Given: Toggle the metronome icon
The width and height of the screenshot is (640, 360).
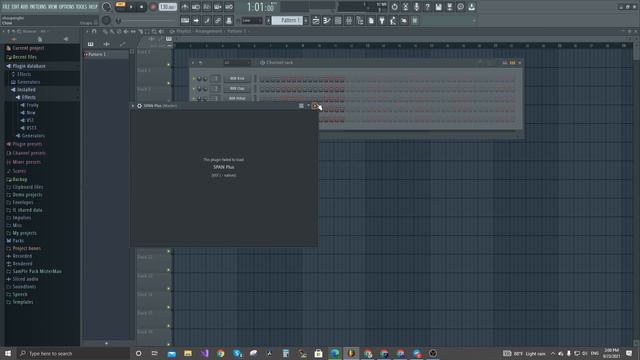Looking at the screenshot, I should pos(185,7).
